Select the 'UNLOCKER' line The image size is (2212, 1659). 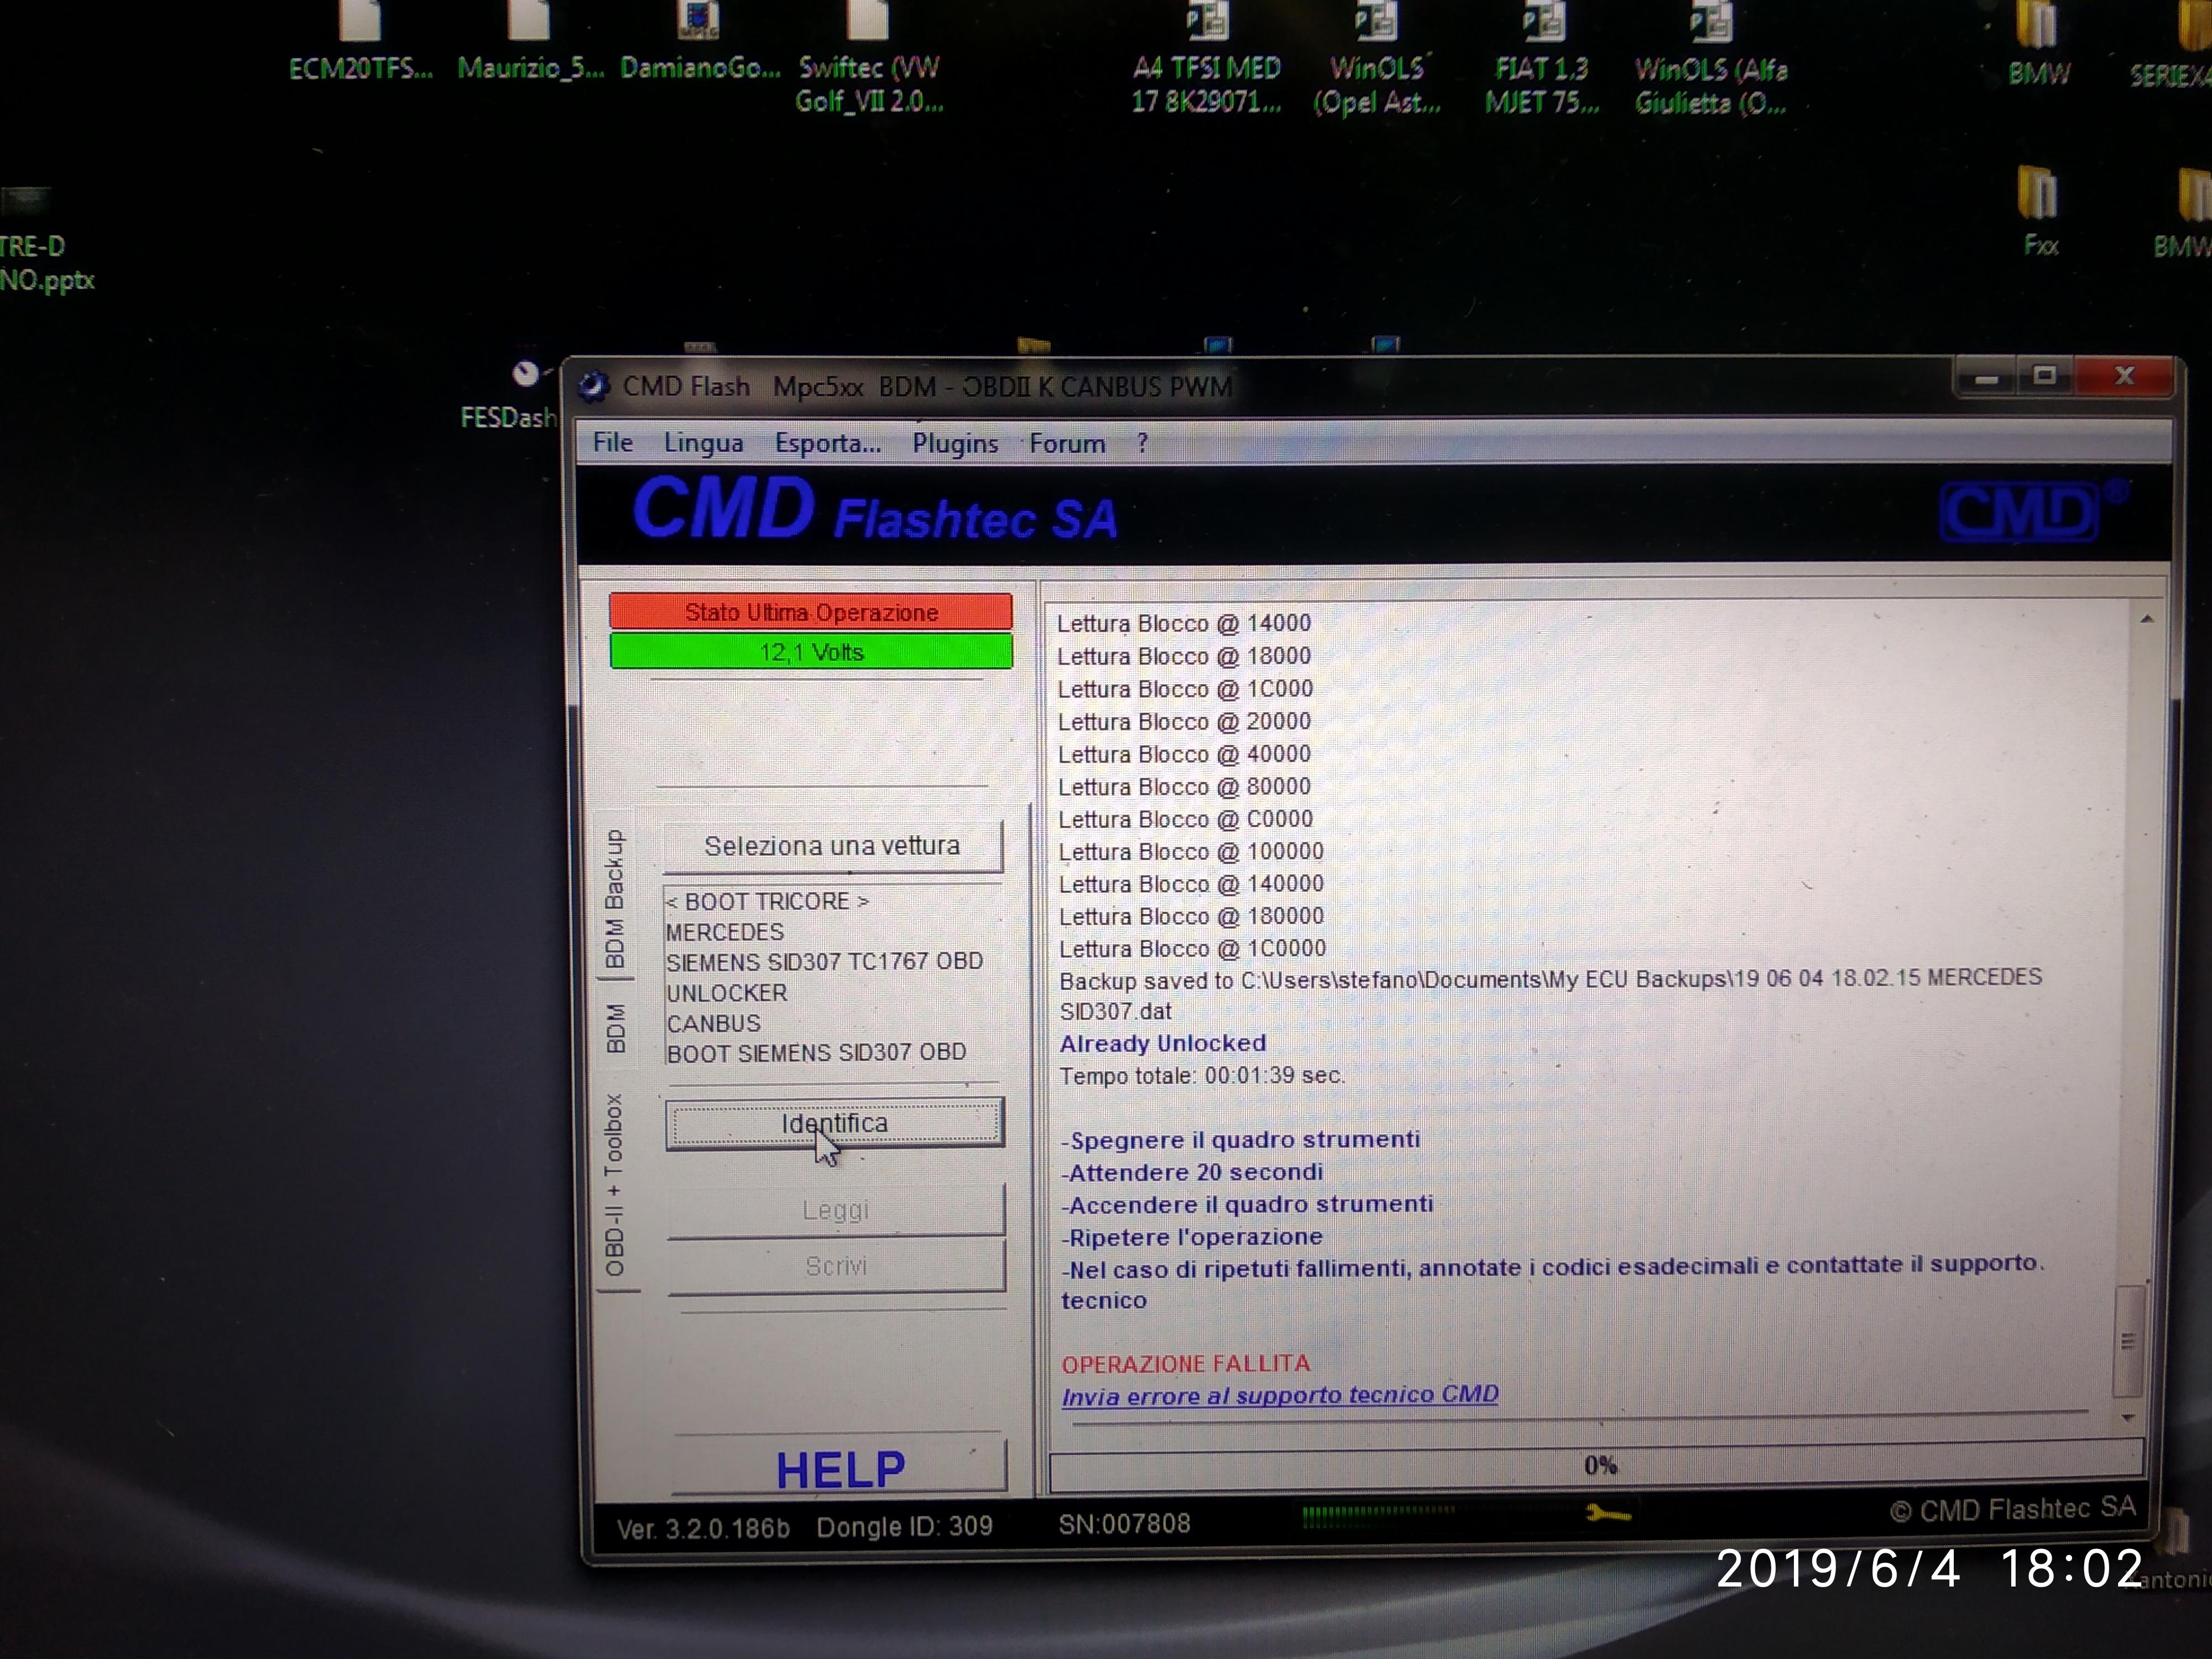727,993
